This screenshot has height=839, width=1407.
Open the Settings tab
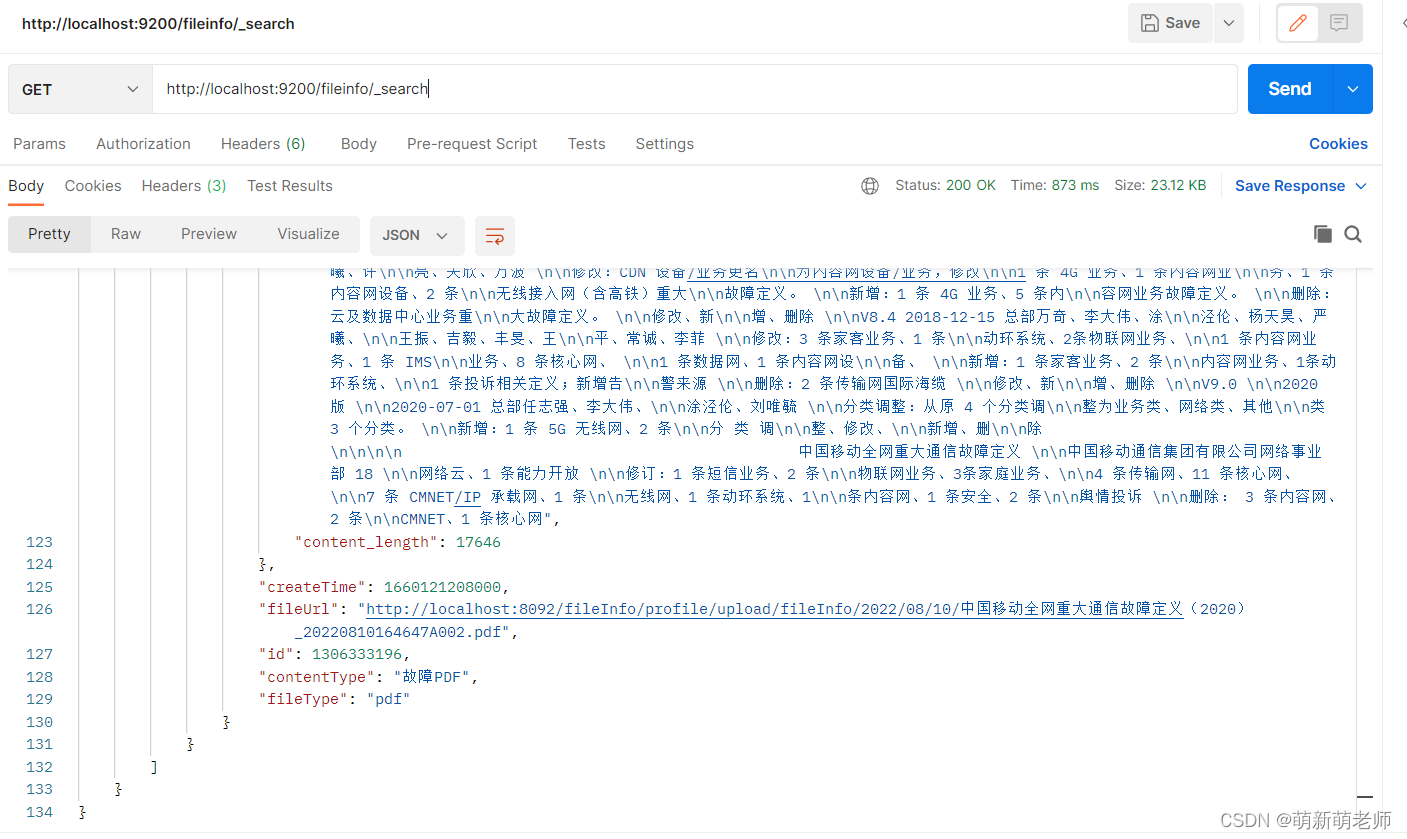[x=664, y=144]
